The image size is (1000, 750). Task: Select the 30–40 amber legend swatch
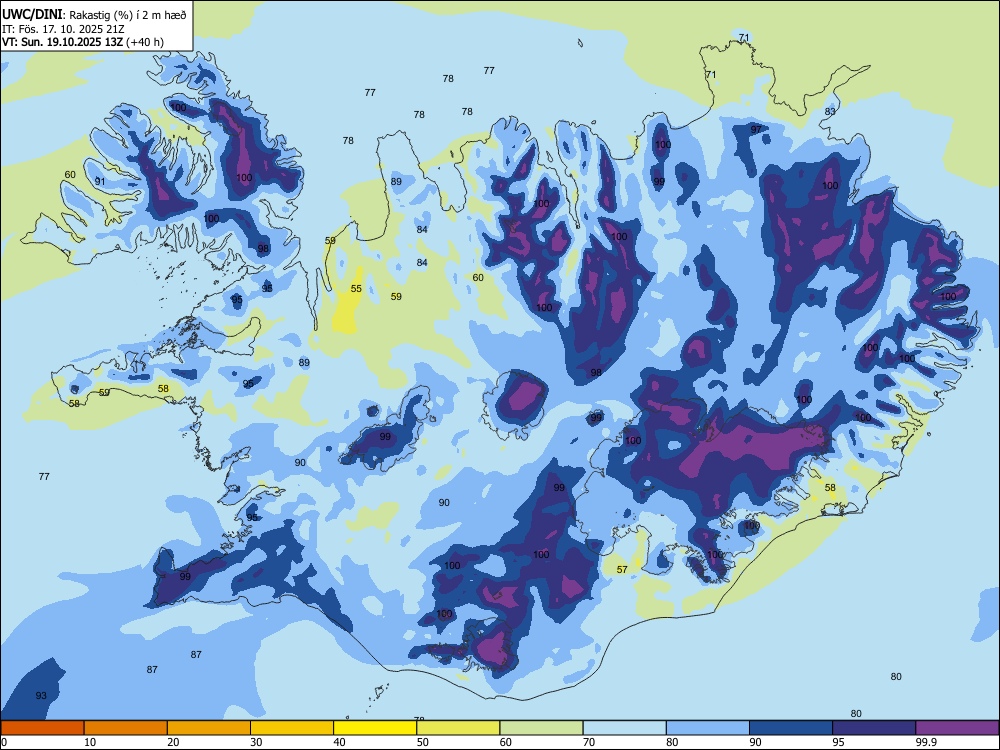(x=292, y=728)
